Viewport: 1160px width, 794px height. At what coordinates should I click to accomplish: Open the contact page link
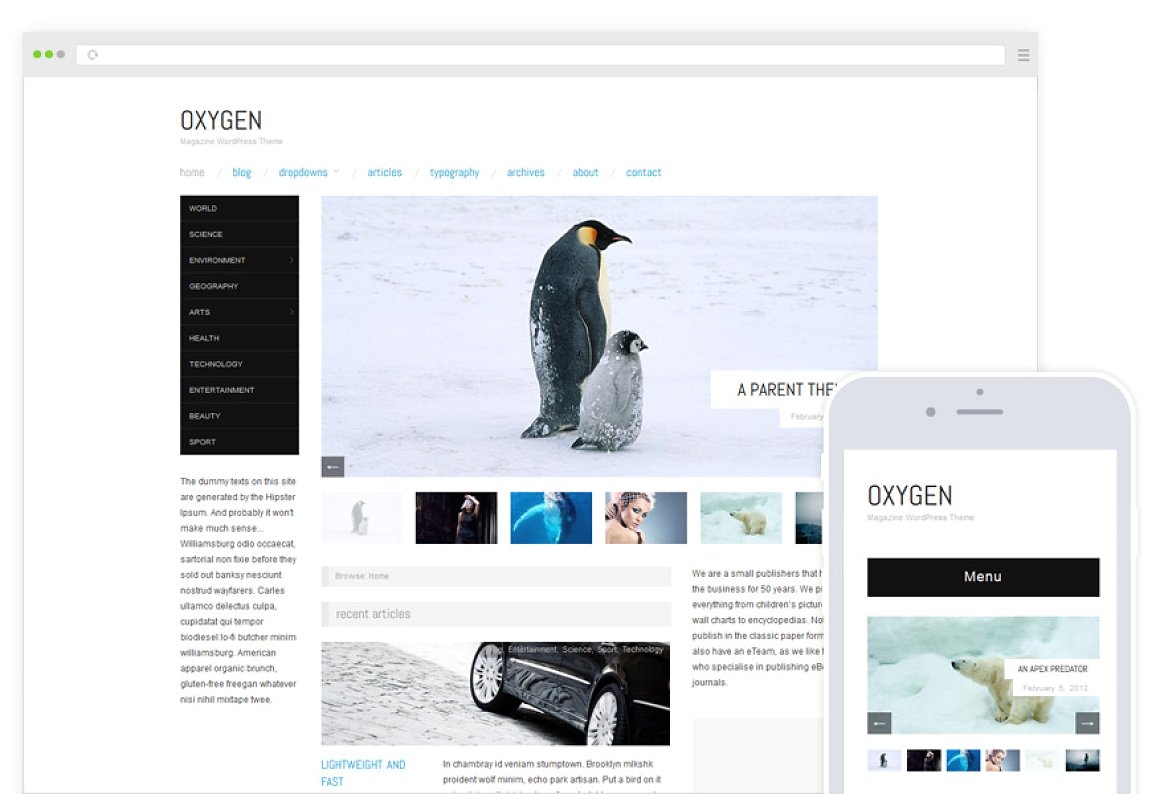coord(643,172)
